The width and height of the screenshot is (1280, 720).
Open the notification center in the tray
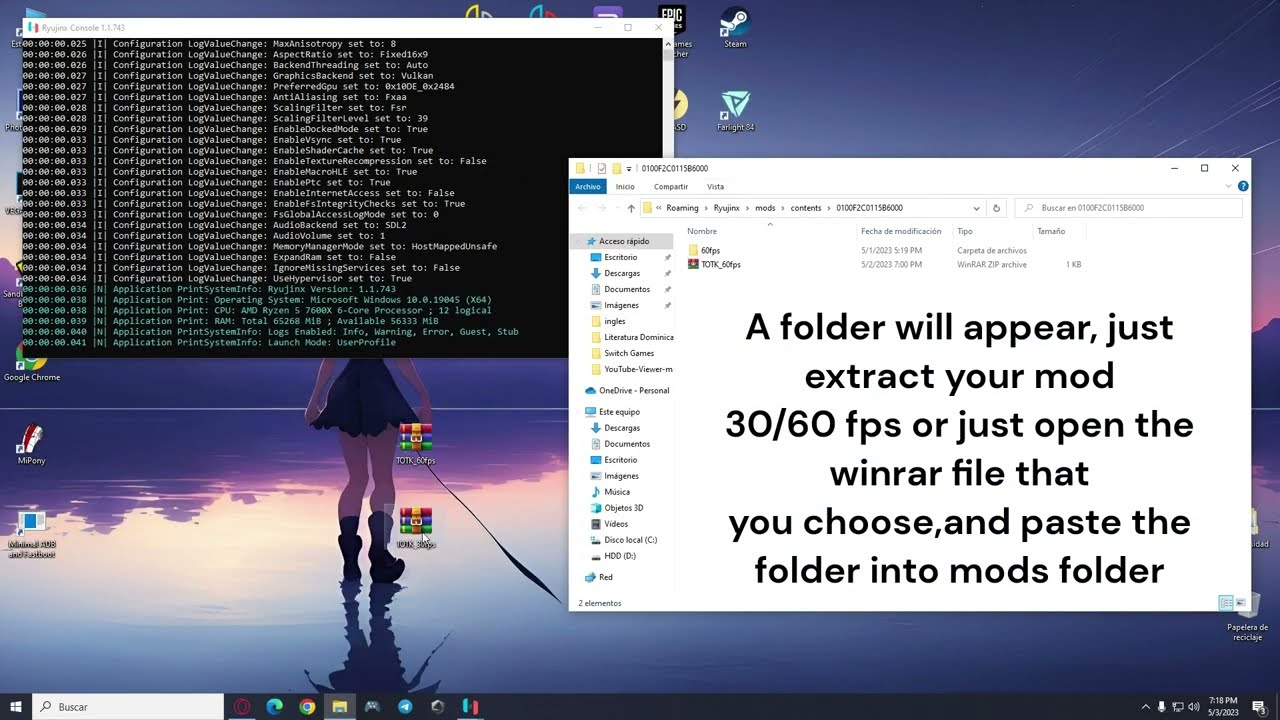point(1259,707)
